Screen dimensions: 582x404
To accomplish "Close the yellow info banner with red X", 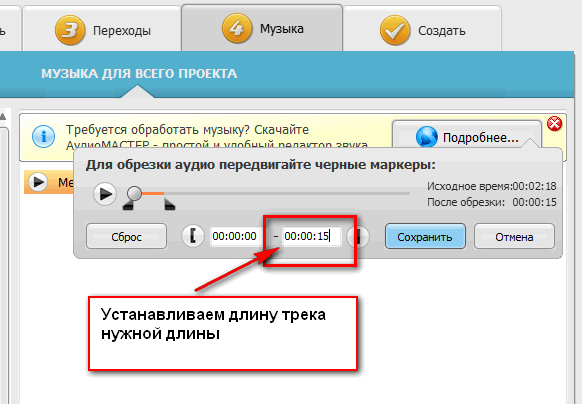I will pyautogui.click(x=555, y=123).
